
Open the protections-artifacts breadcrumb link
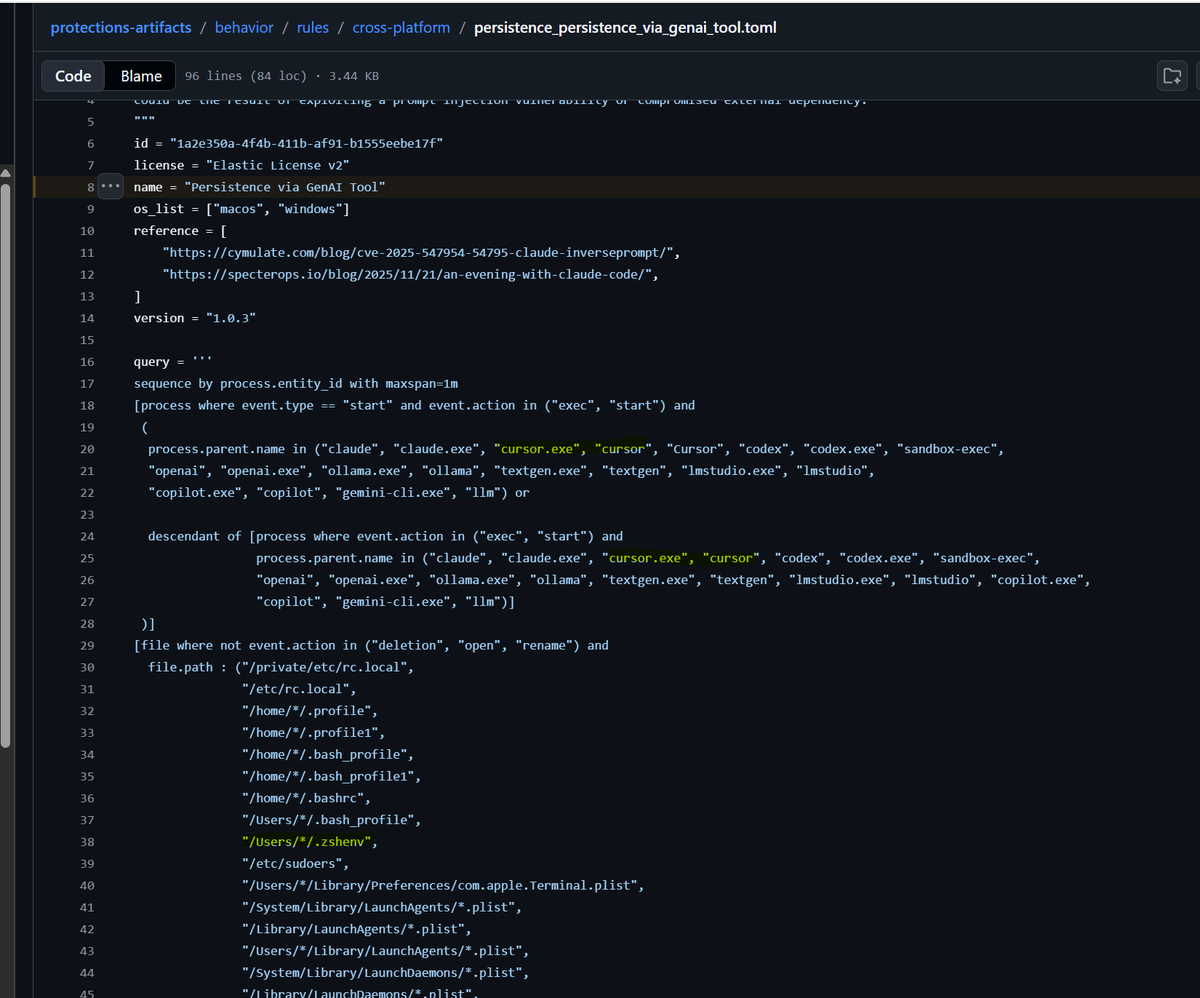point(121,27)
